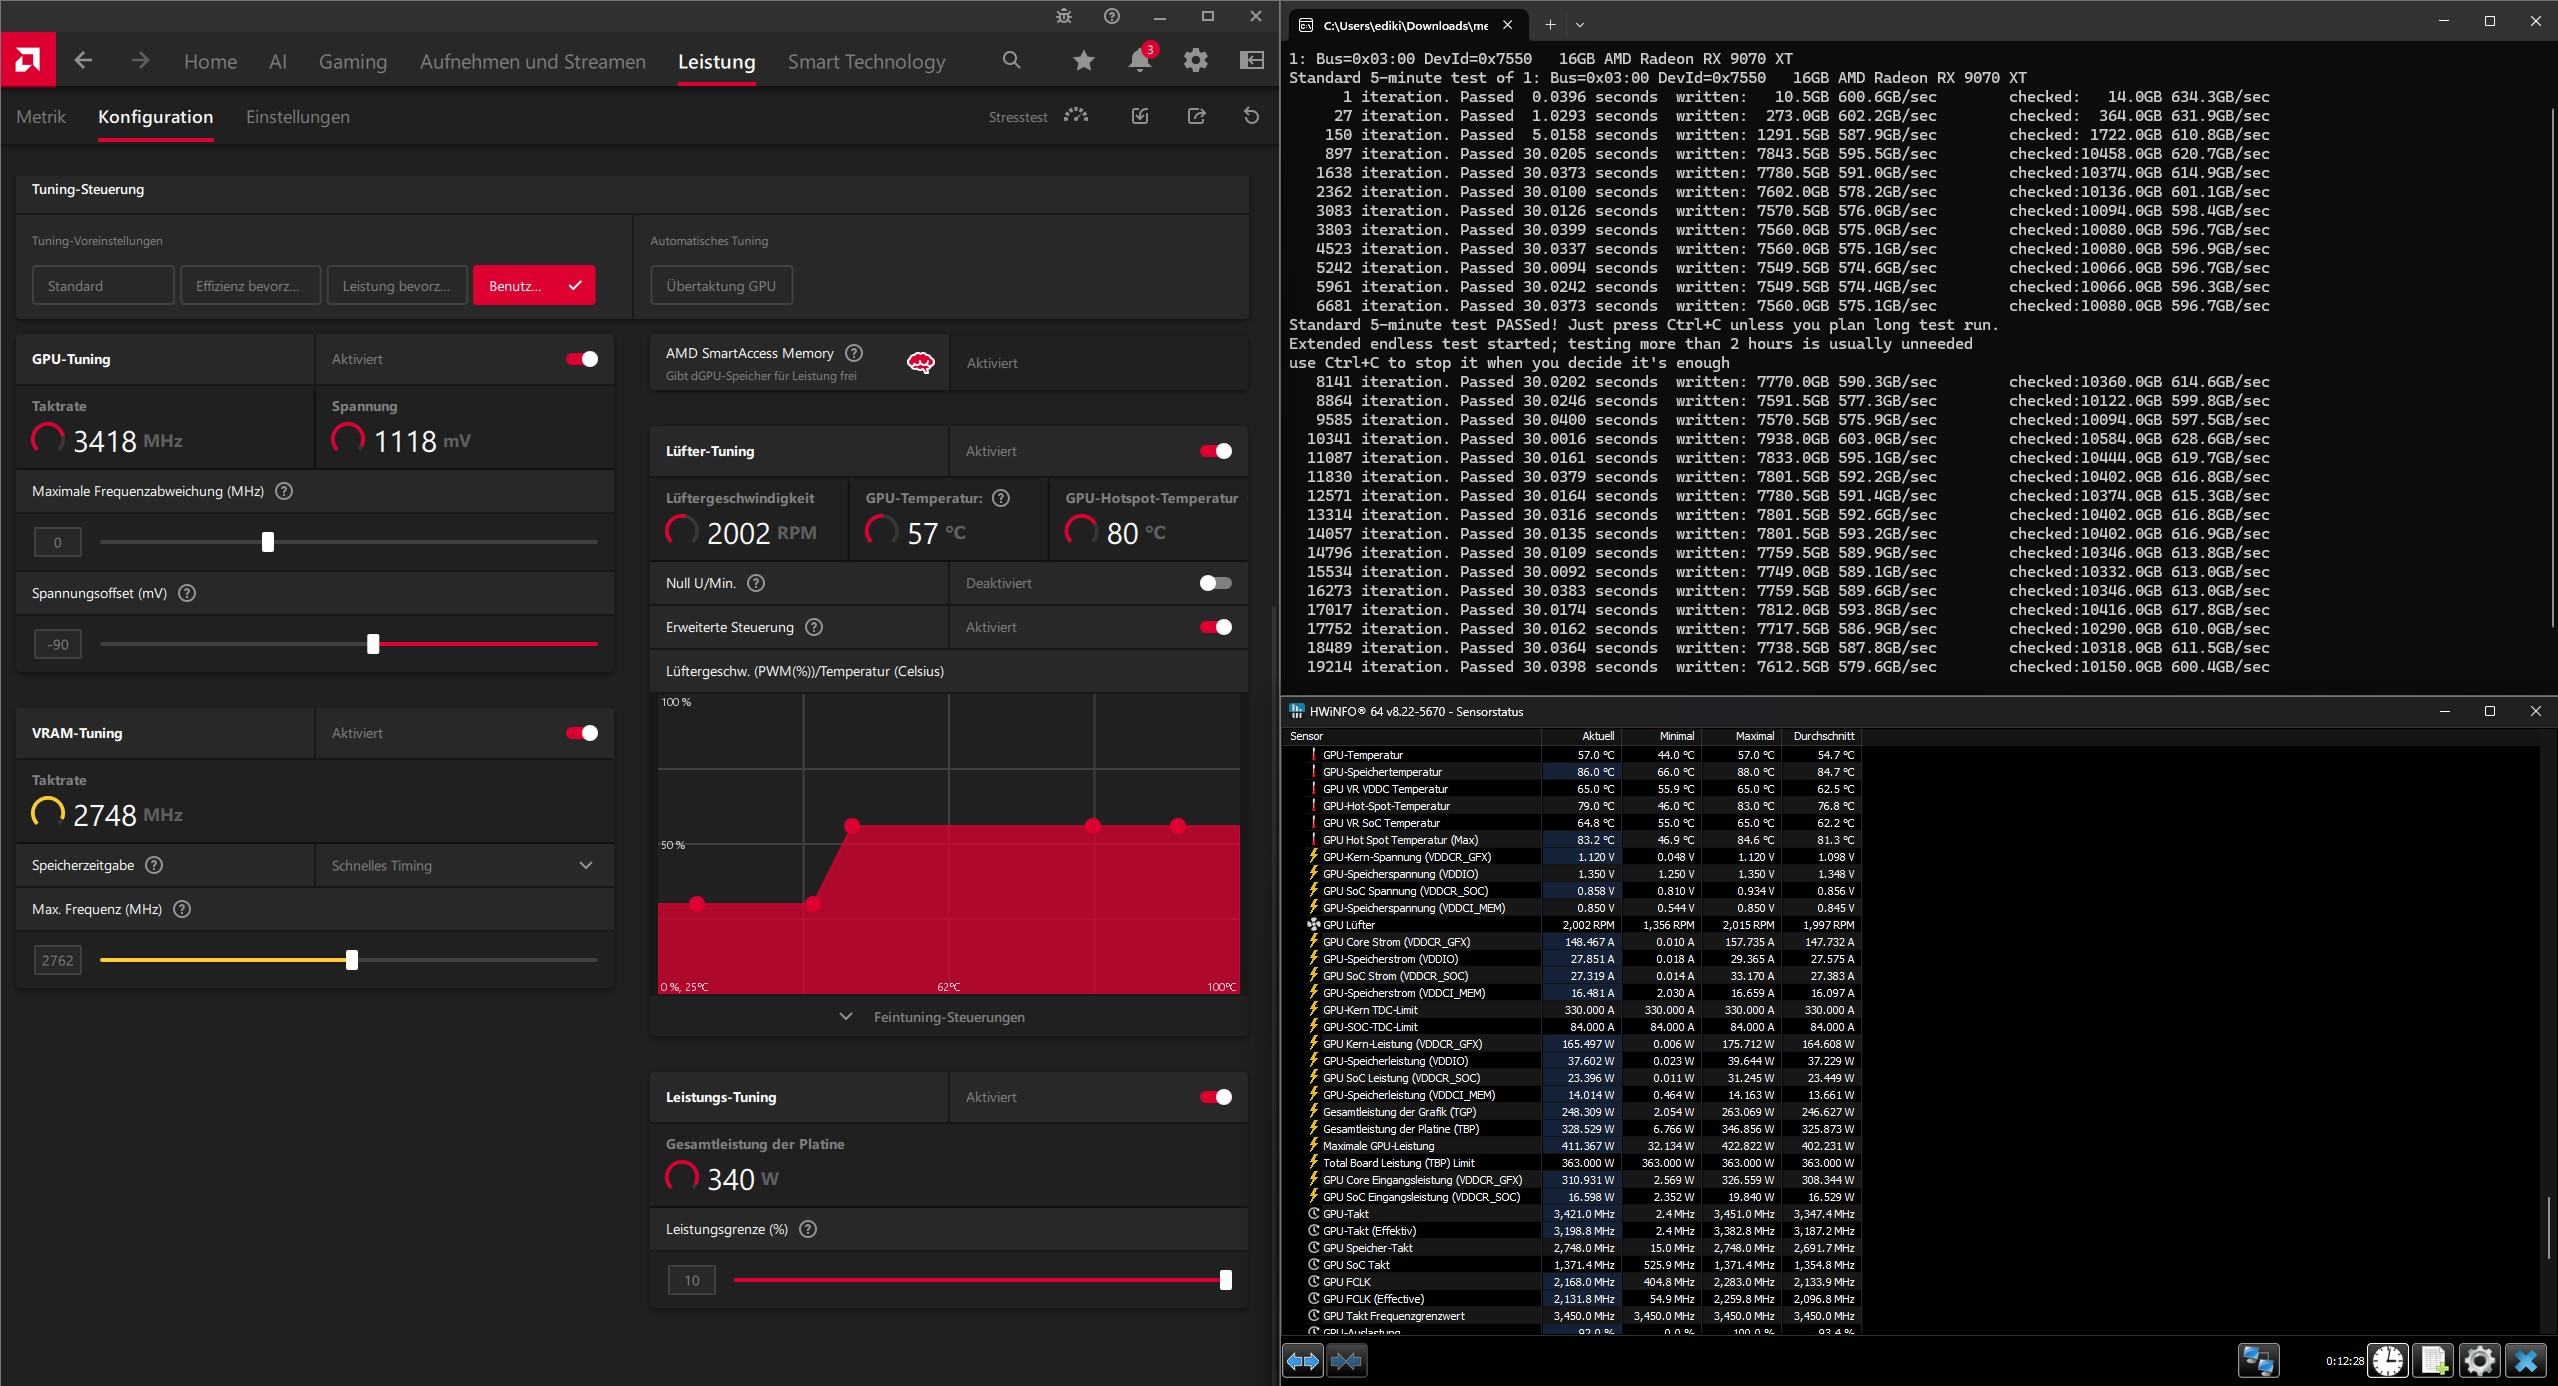Screen dimensions: 2558x1386
Task: Click the Übertaktung GPU button
Action: click(721, 286)
